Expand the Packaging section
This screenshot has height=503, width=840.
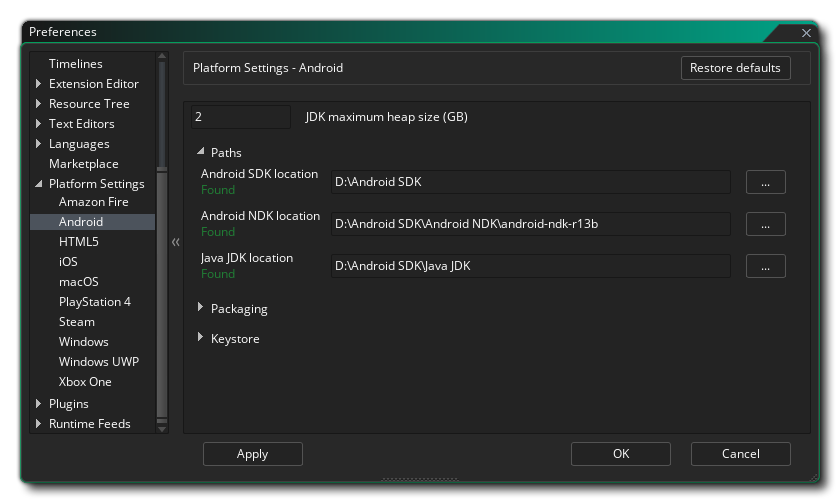[x=201, y=307]
